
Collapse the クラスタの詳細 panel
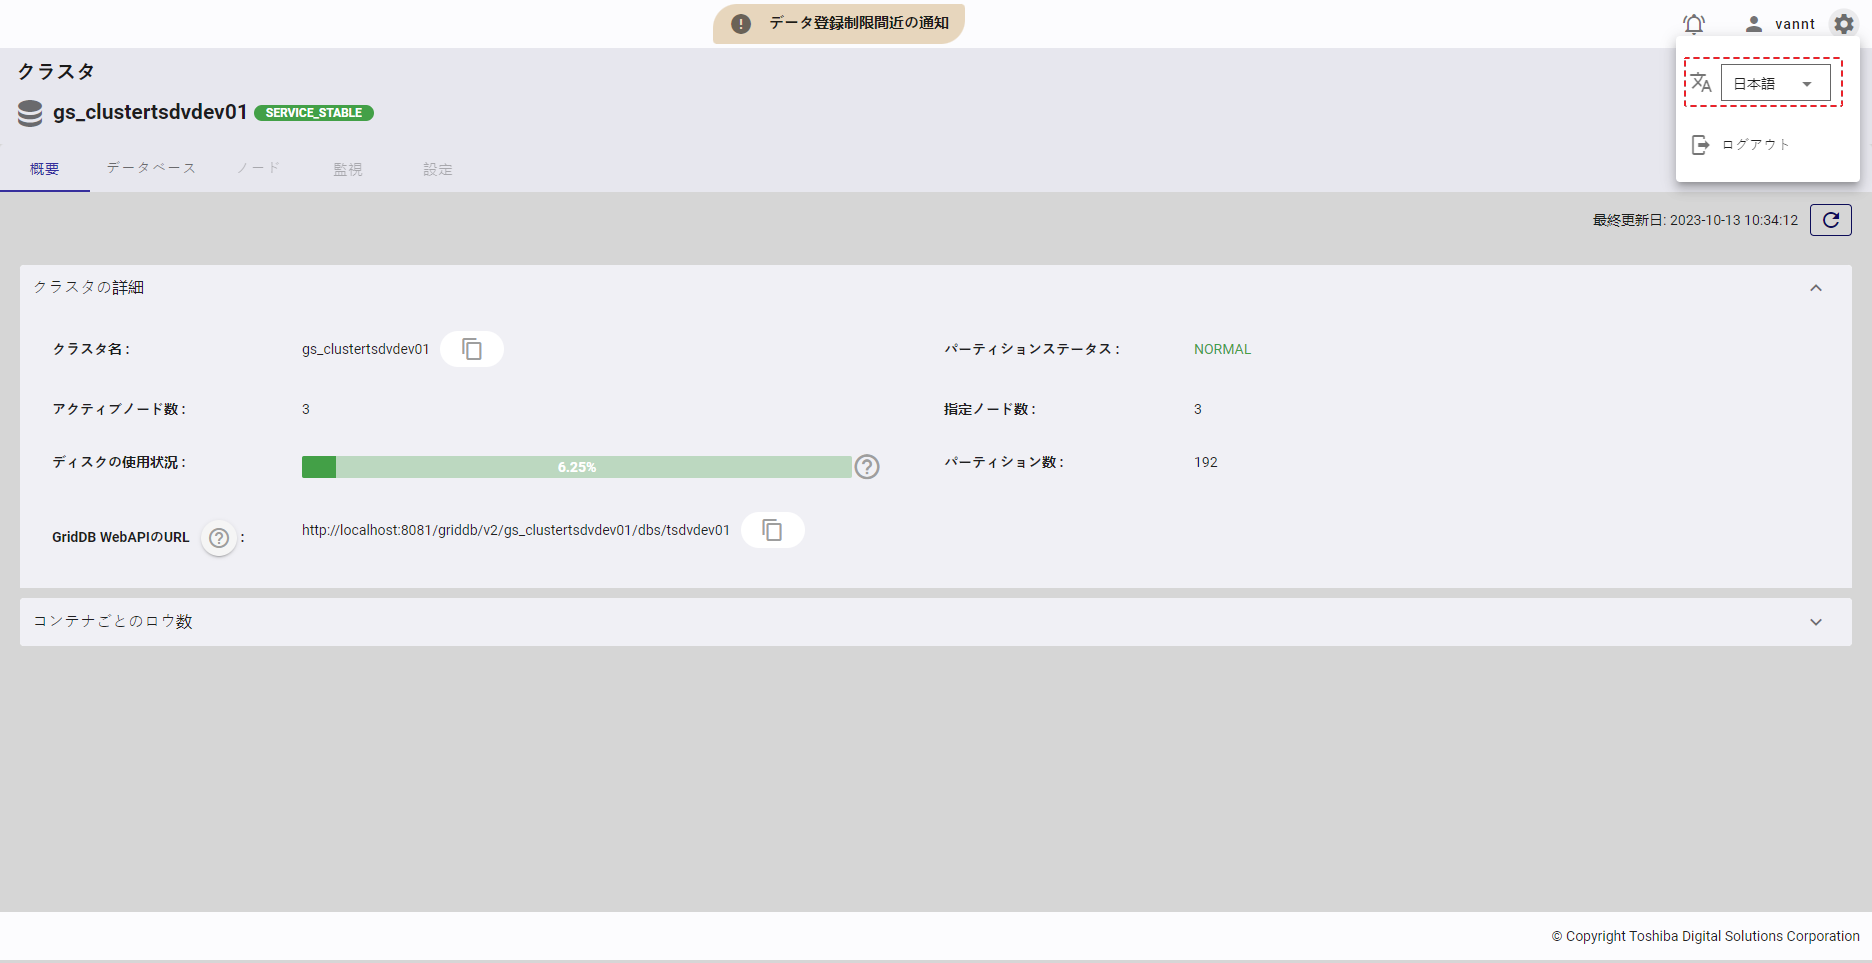pos(1815,288)
